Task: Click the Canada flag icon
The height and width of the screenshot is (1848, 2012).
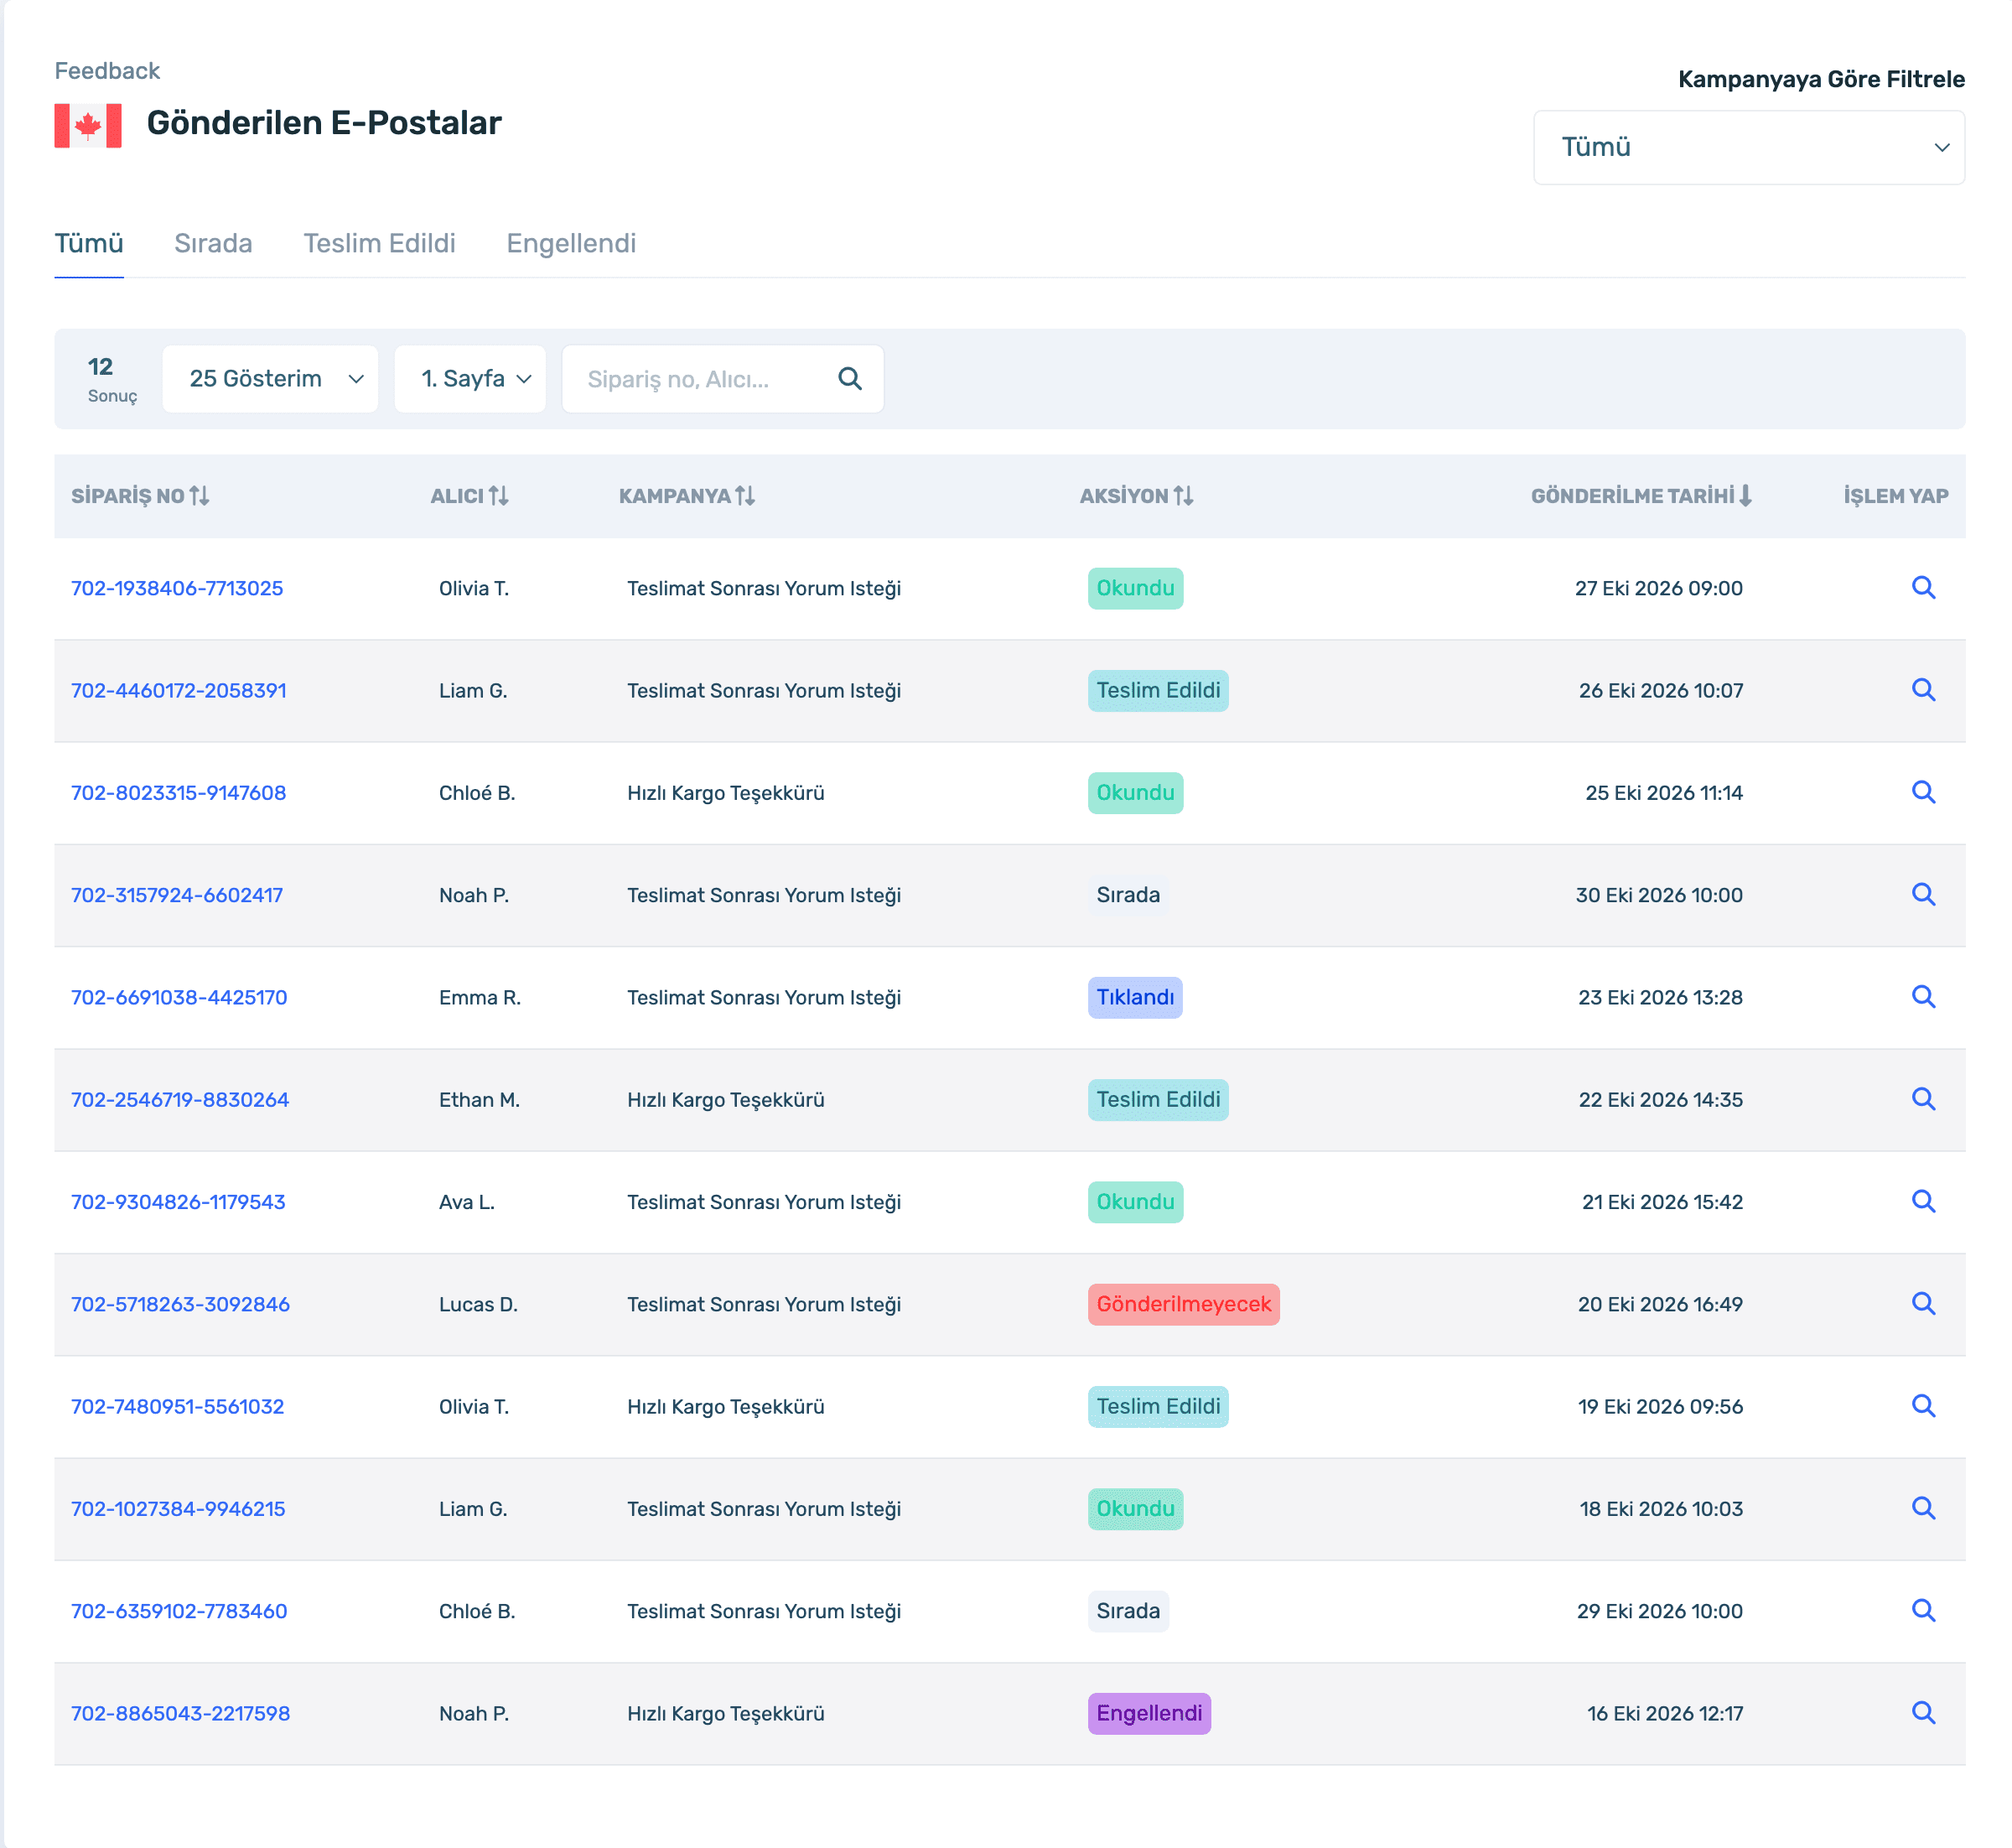Action: tap(88, 125)
